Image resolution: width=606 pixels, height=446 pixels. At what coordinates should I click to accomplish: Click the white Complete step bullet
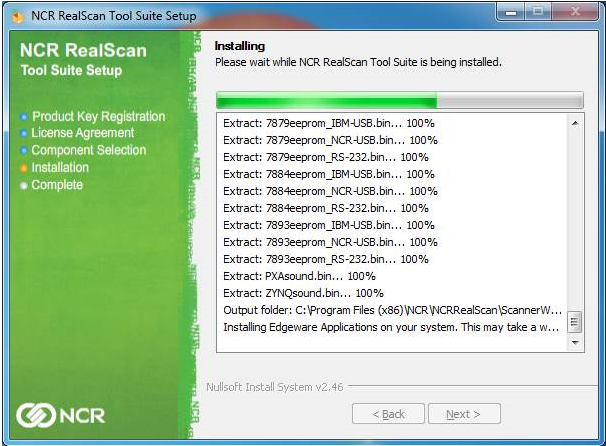(24, 186)
